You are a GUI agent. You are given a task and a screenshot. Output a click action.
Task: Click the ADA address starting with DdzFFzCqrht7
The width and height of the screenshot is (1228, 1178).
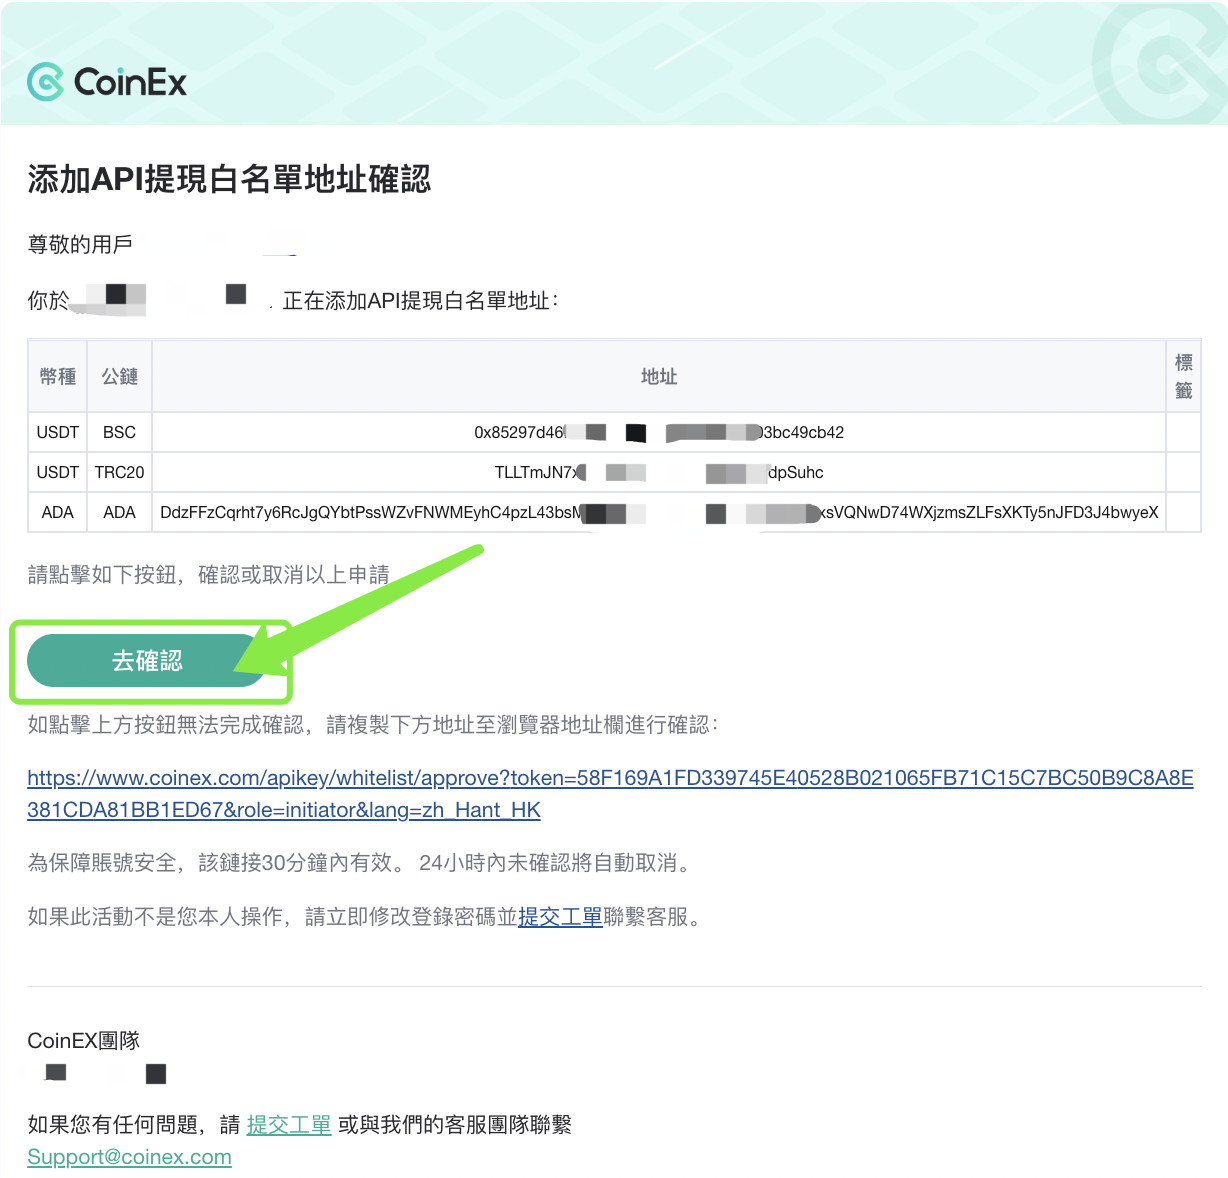659,513
